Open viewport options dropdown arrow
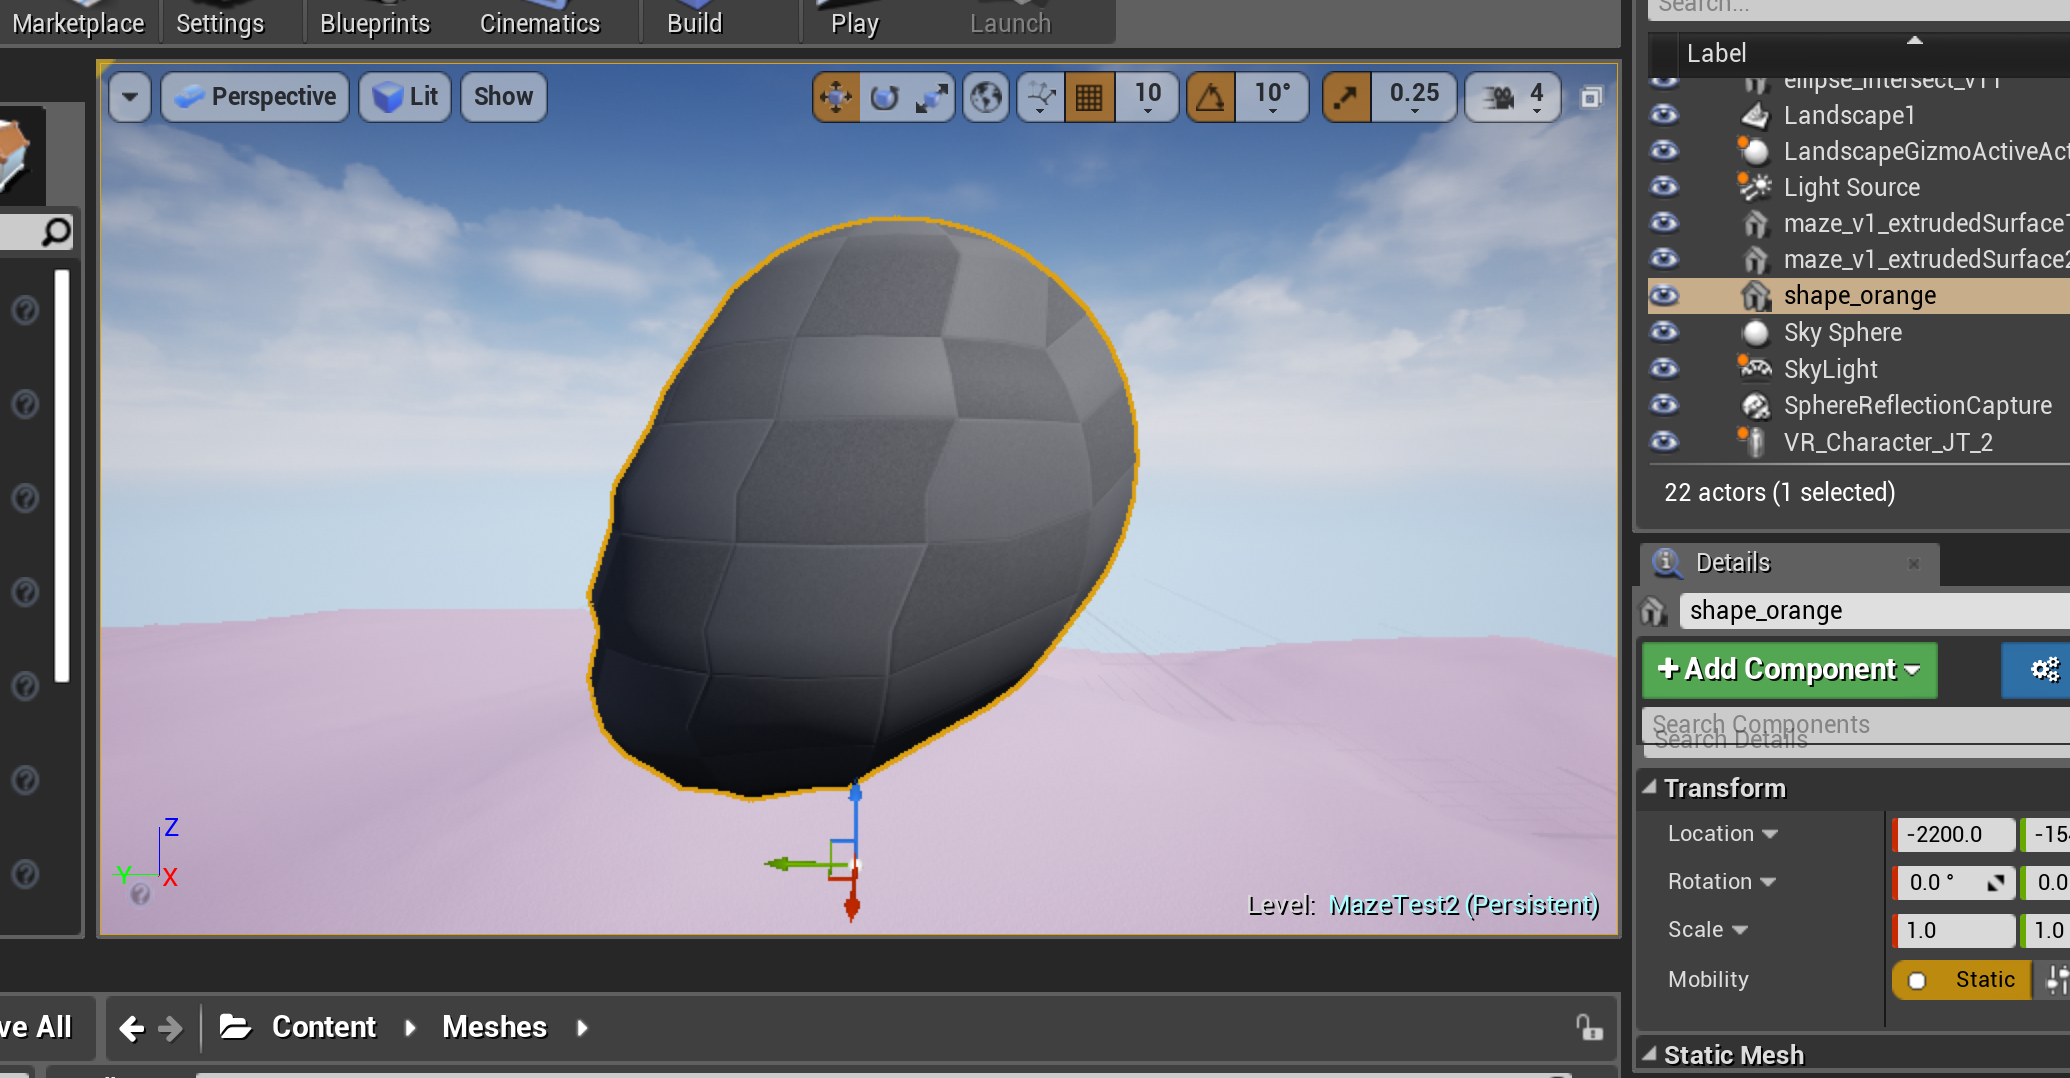Screen dimensions: 2070x1078 coord(130,97)
